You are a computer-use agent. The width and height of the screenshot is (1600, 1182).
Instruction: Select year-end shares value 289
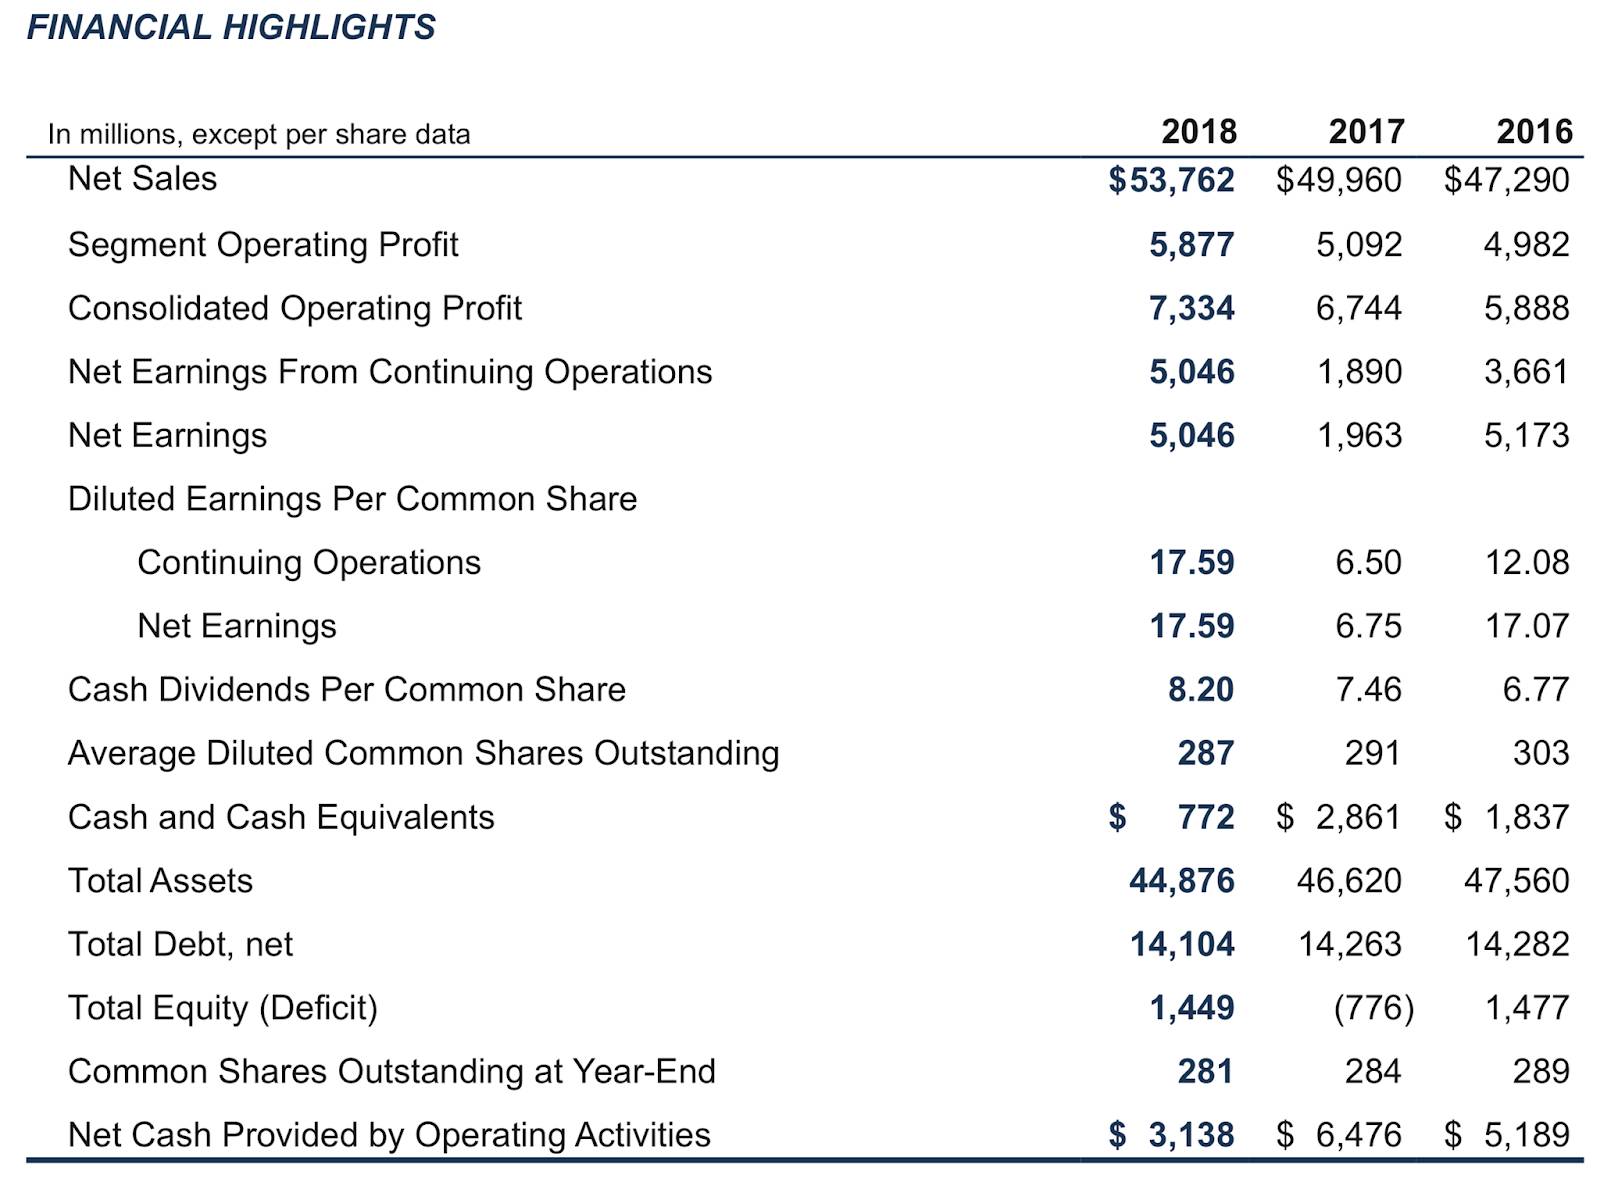(x=1541, y=1072)
